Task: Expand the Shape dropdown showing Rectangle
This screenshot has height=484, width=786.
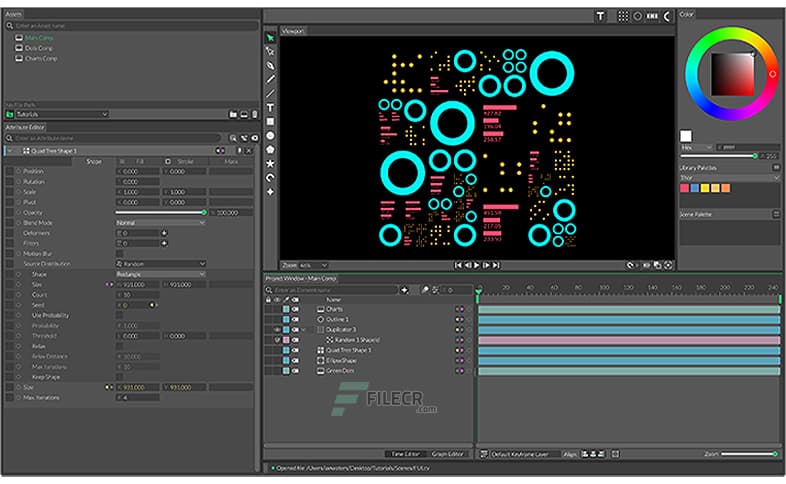Action: click(x=160, y=274)
